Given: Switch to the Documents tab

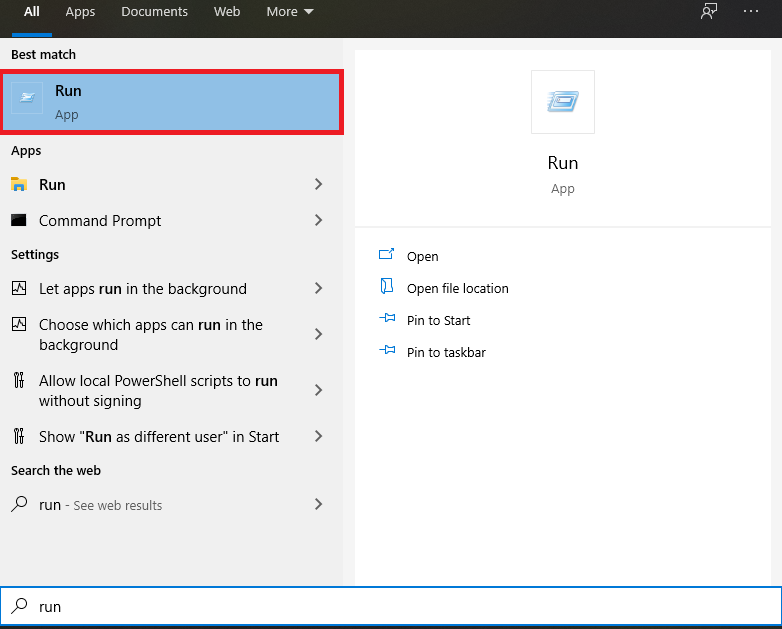Looking at the screenshot, I should click(x=154, y=12).
